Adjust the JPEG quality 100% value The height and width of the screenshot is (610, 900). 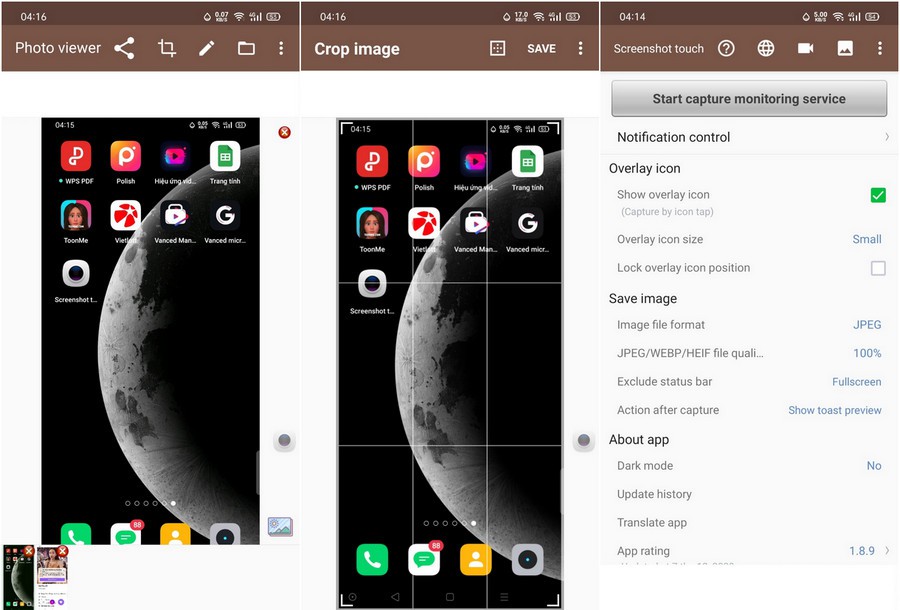(x=866, y=353)
